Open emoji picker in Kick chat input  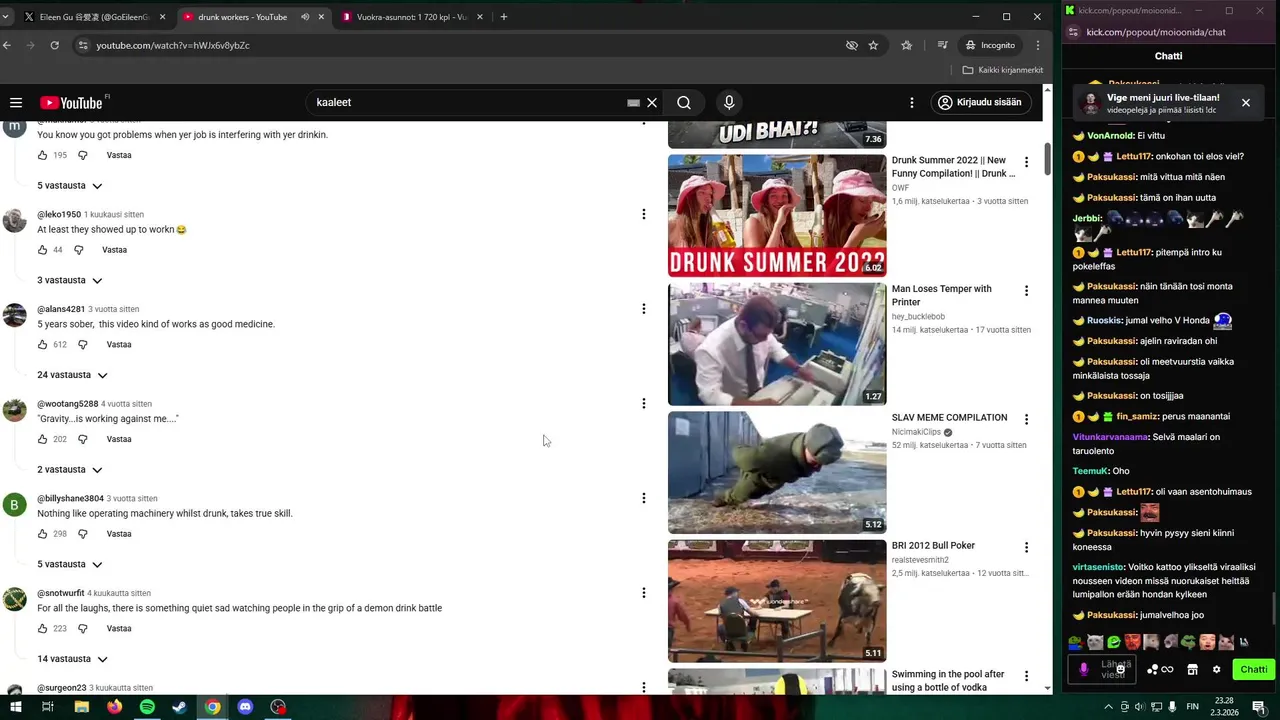pos(1120,669)
